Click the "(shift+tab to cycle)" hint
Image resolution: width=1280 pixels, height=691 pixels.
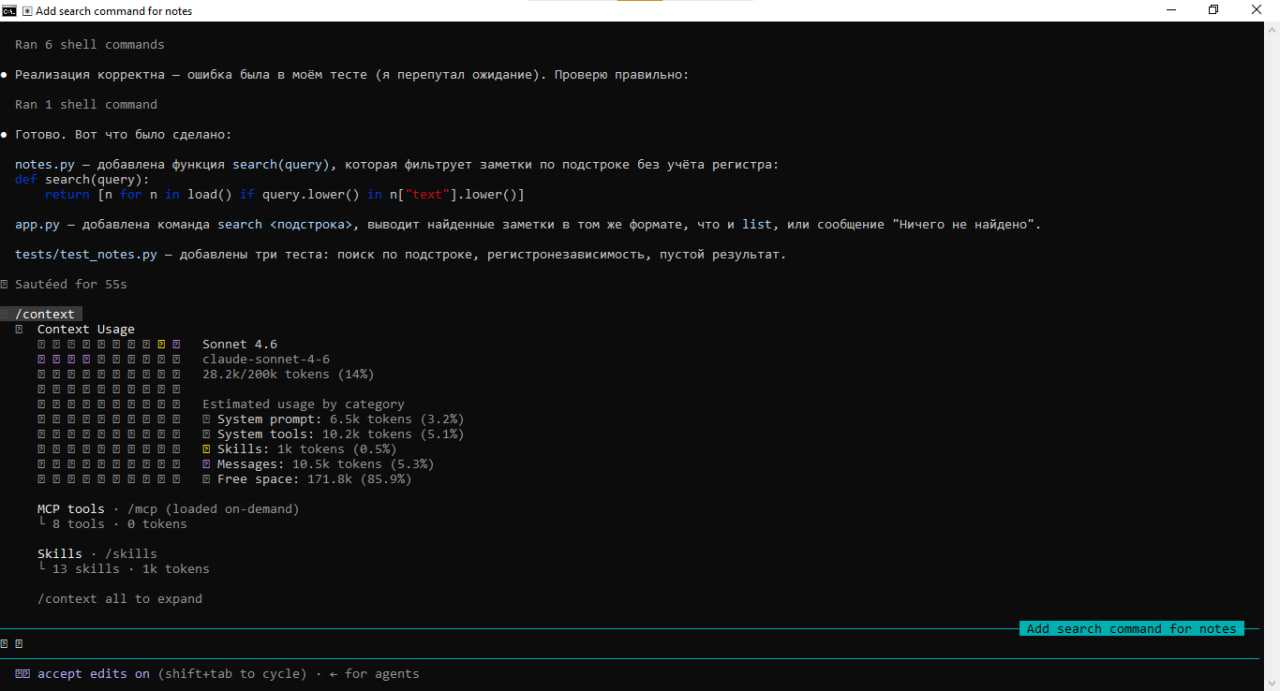232,674
